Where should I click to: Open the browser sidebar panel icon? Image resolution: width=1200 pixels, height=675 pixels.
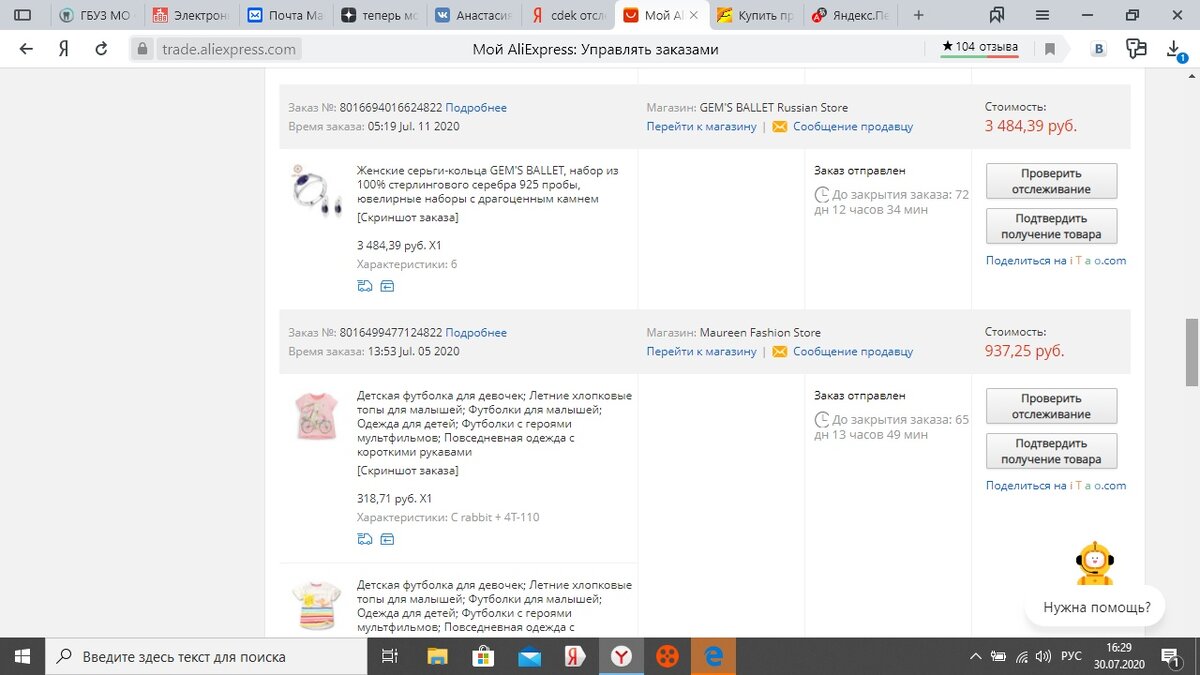pyautogui.click(x=23, y=15)
